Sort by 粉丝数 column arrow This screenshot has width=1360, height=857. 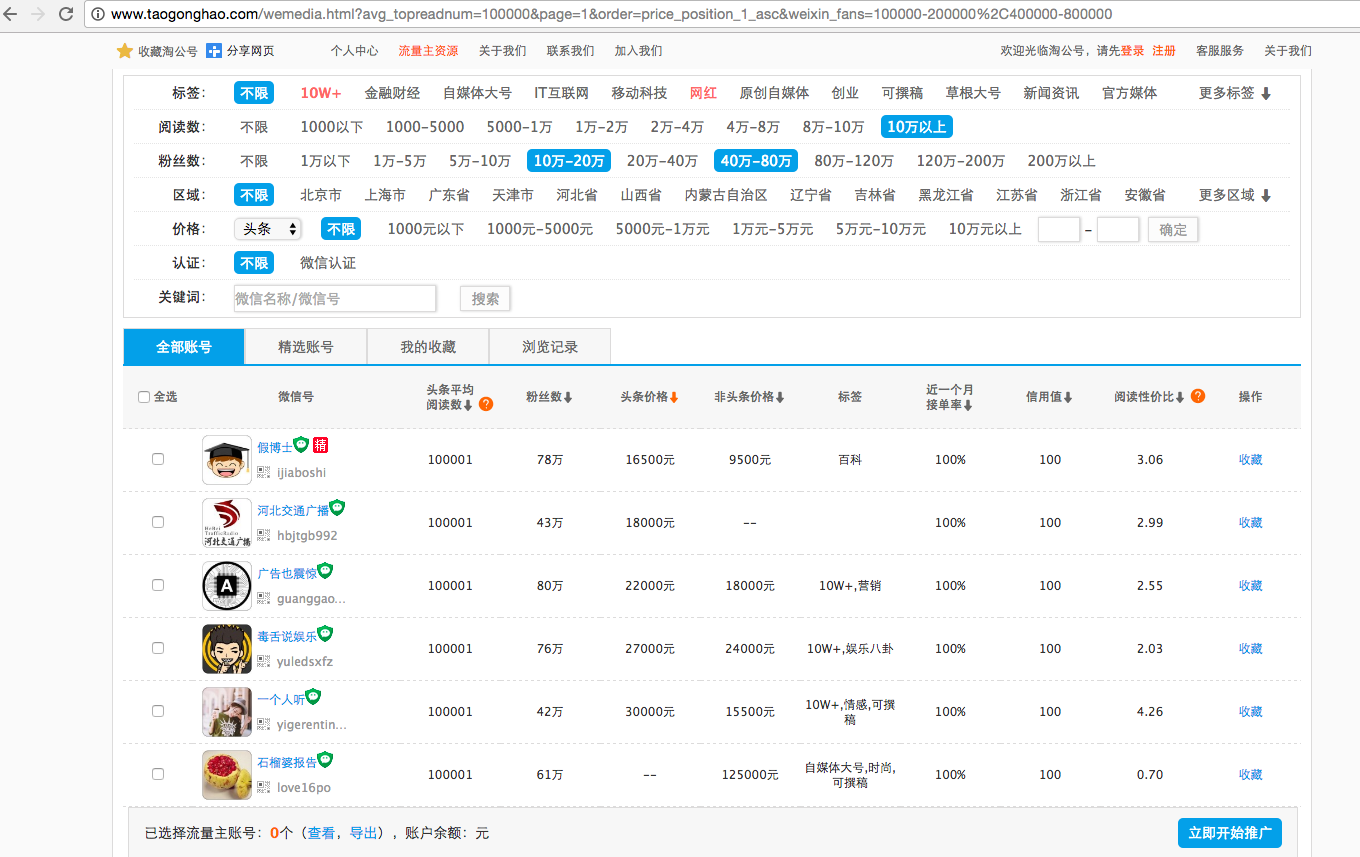568,397
